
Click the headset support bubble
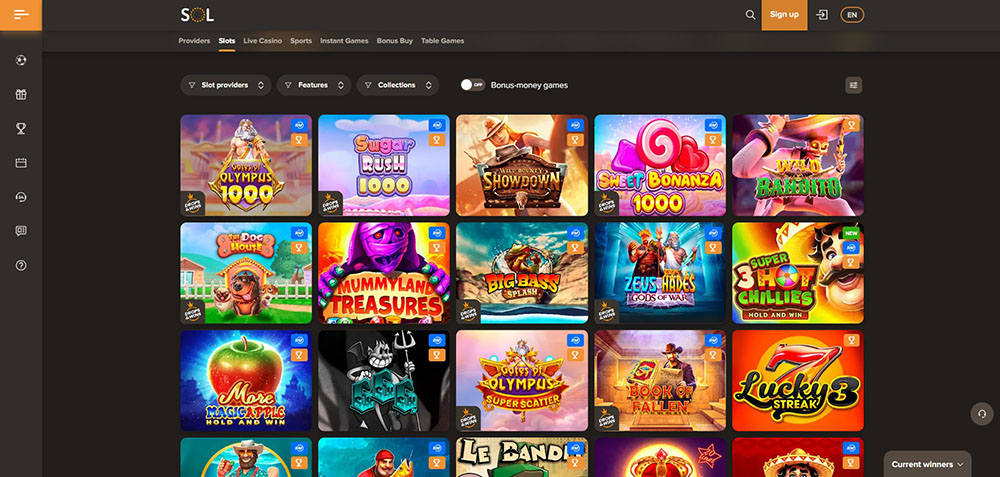click(982, 413)
